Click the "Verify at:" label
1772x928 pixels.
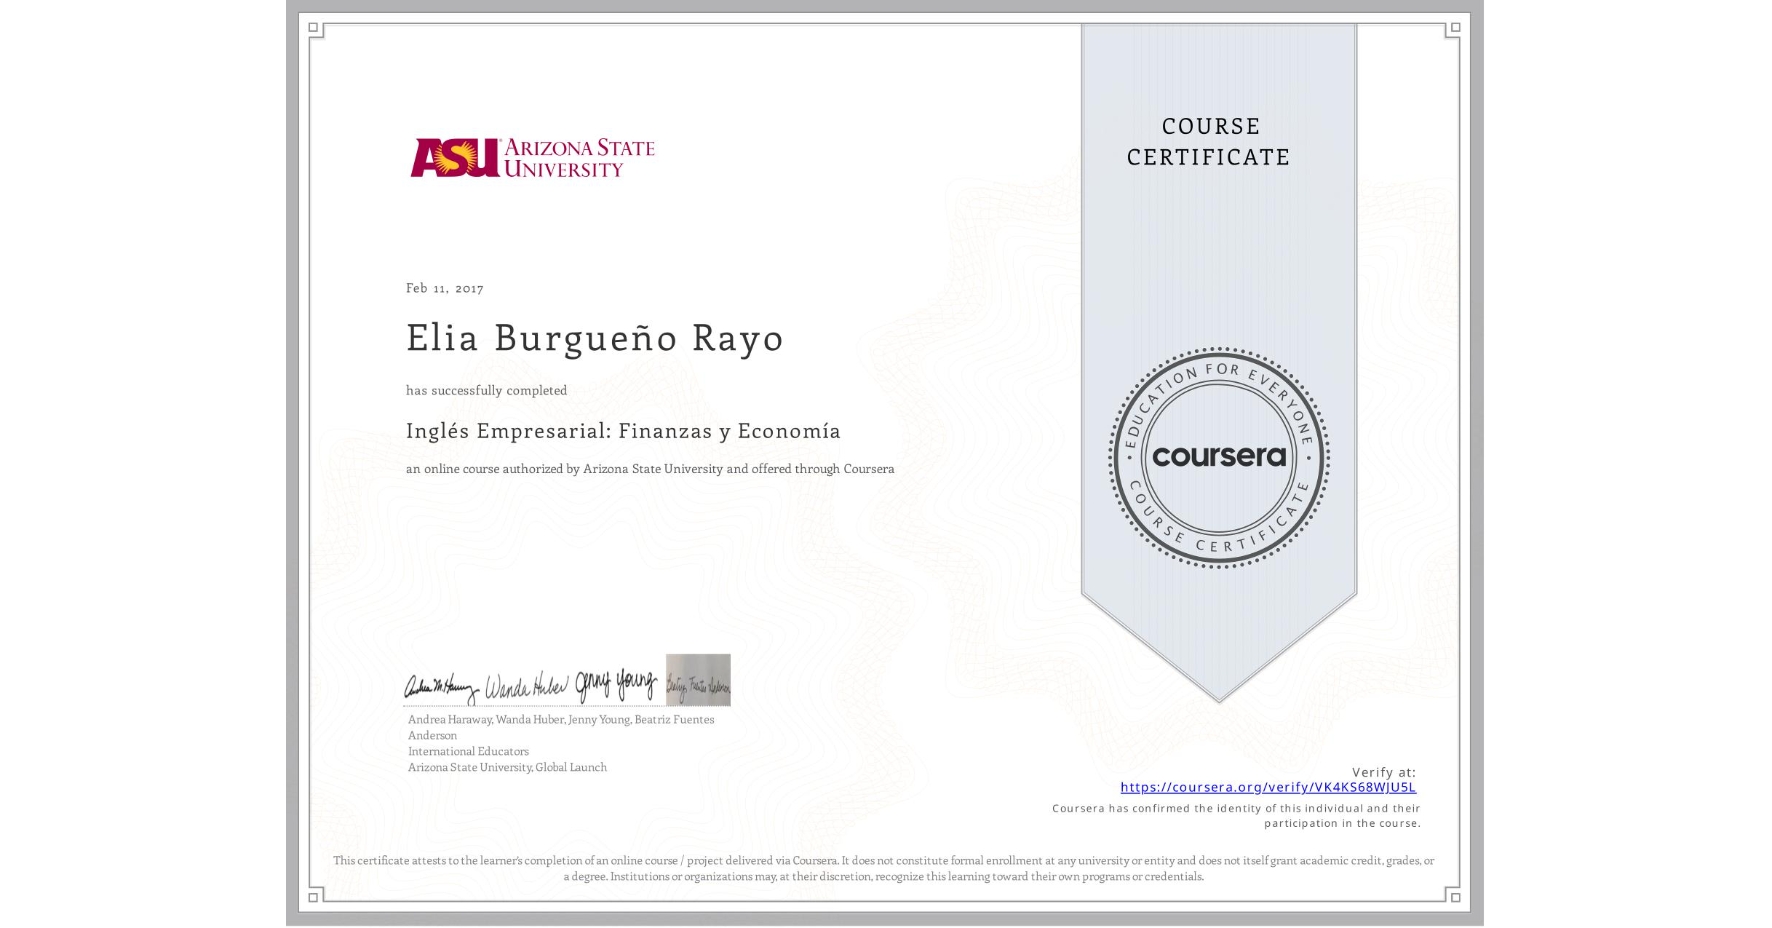pos(1384,772)
